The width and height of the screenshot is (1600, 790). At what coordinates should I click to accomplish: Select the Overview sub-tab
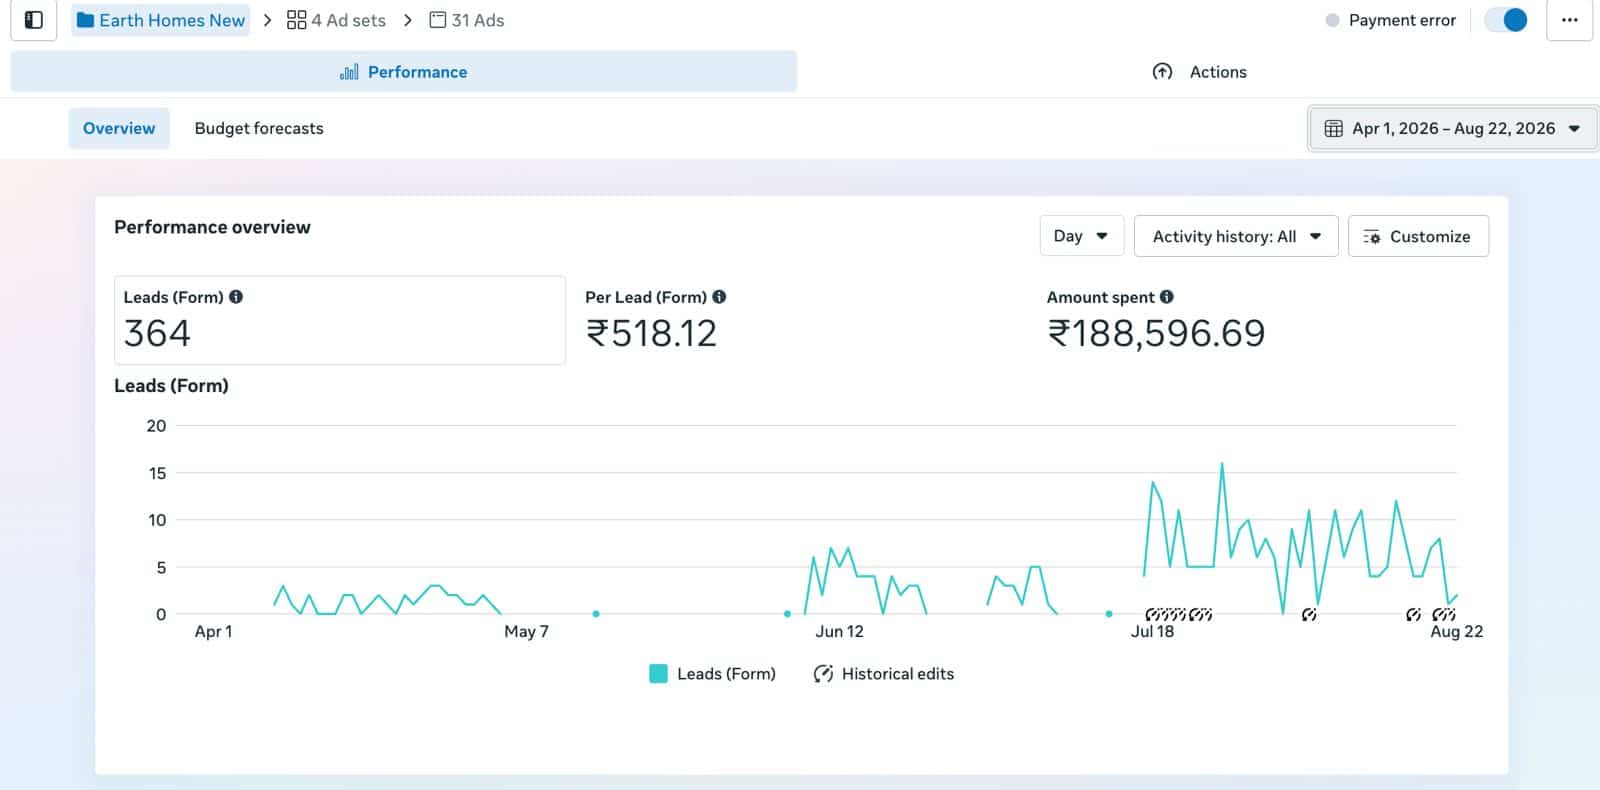point(119,128)
